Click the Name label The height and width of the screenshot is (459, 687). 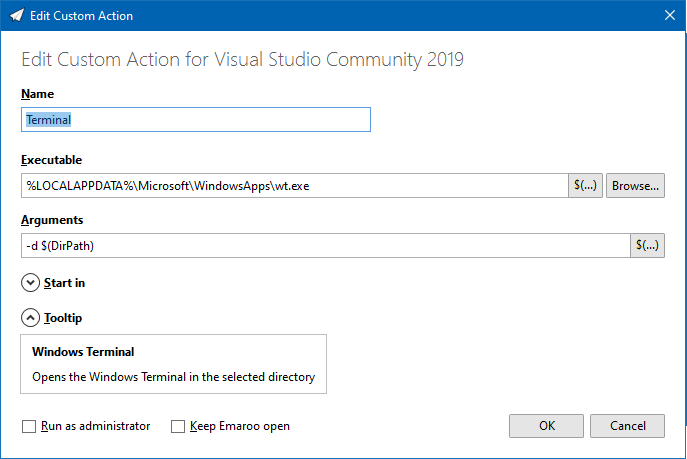38,94
